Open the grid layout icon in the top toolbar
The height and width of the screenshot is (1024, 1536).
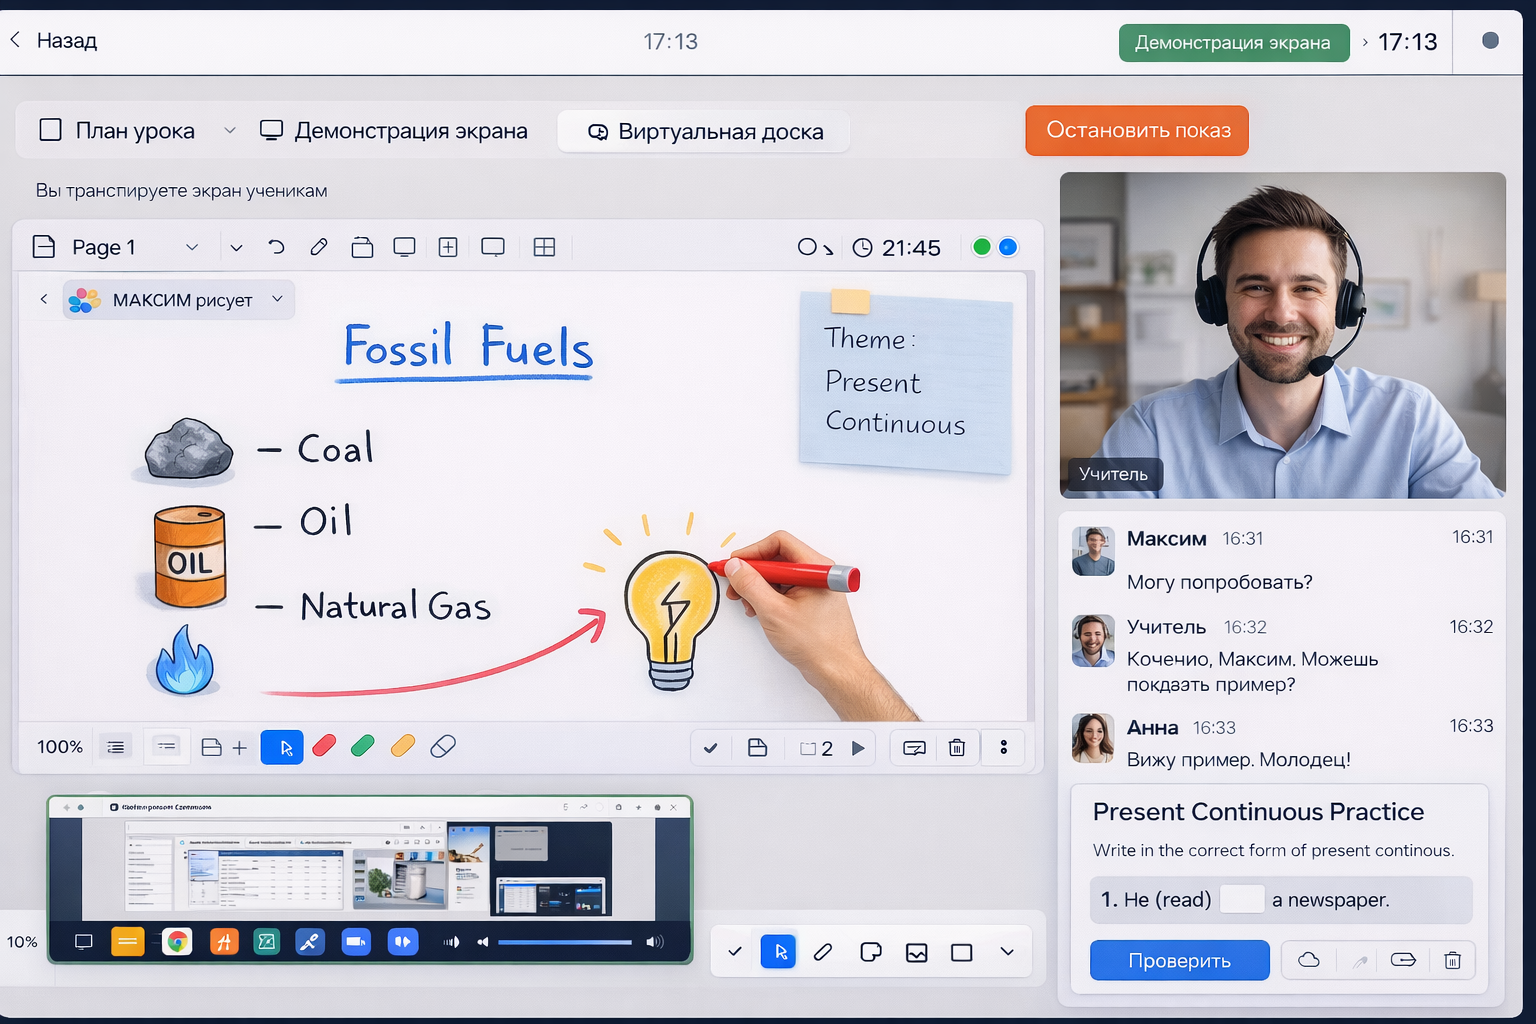click(545, 247)
